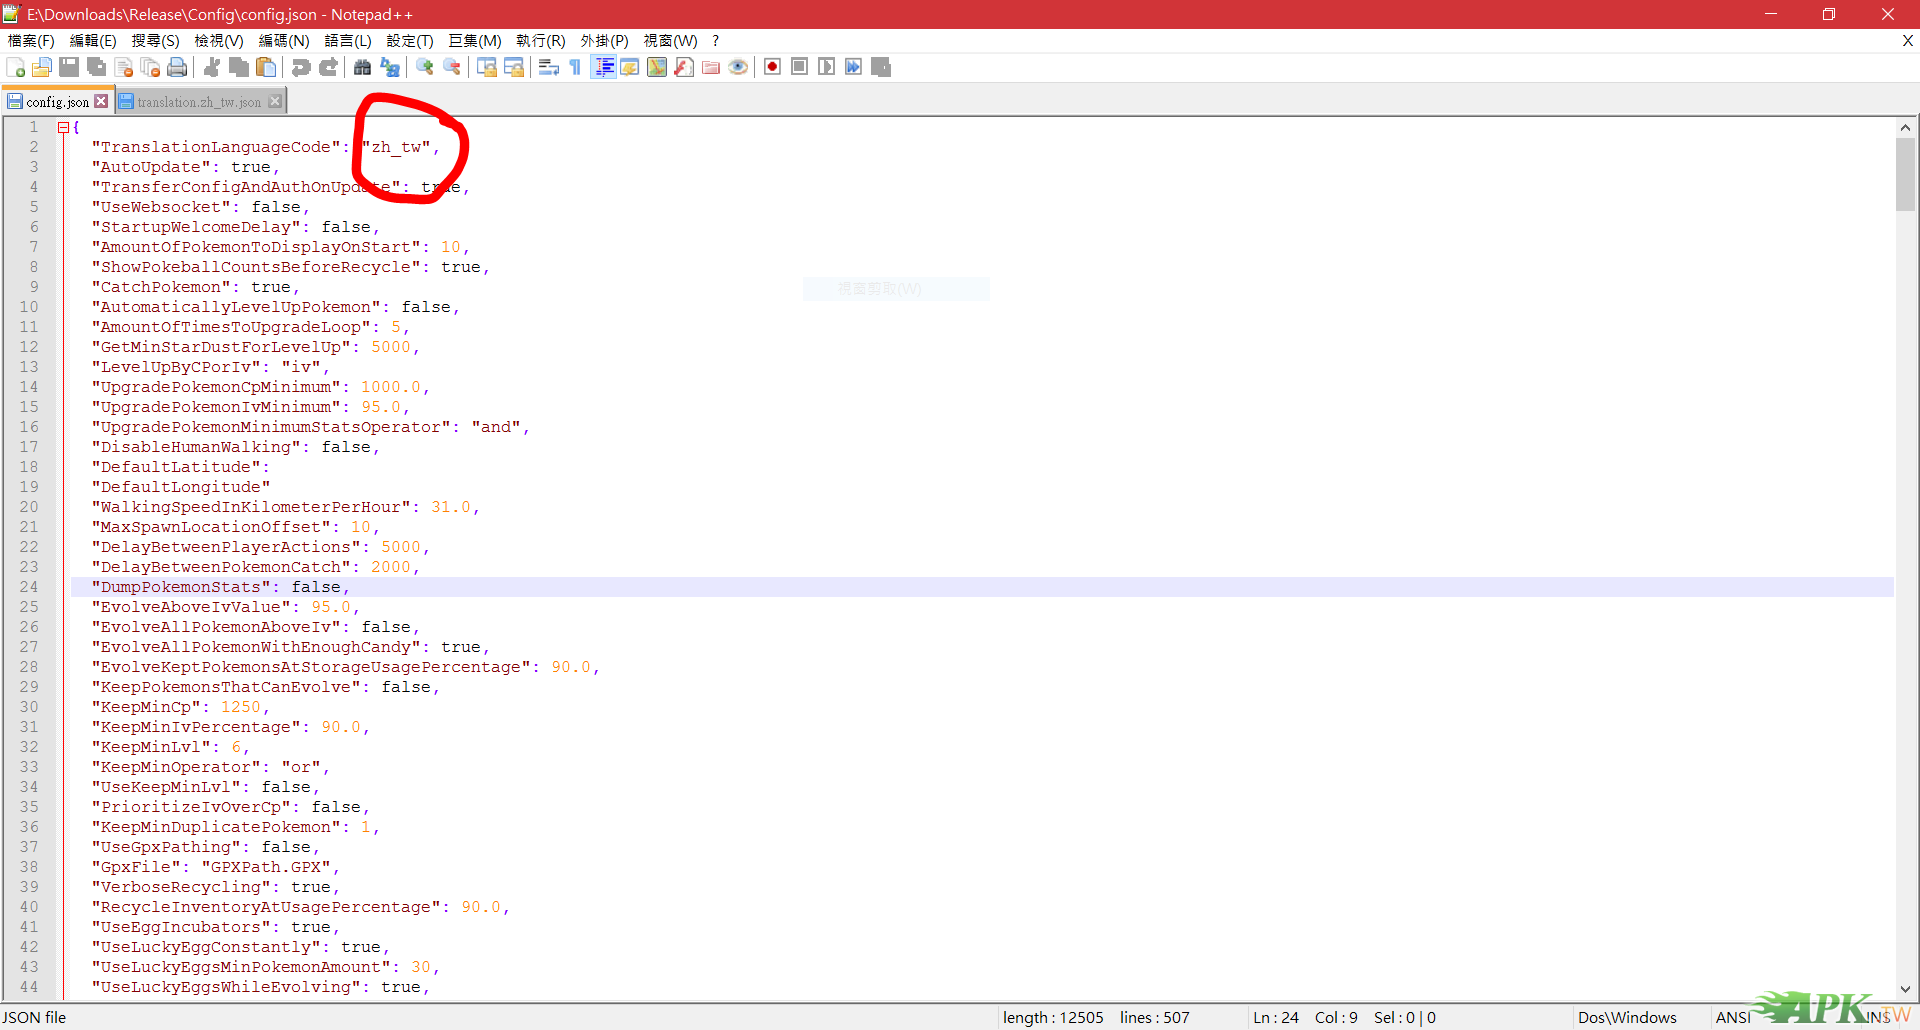The width and height of the screenshot is (1920, 1030).
Task: Print the document via toolbar icon
Action: point(177,67)
